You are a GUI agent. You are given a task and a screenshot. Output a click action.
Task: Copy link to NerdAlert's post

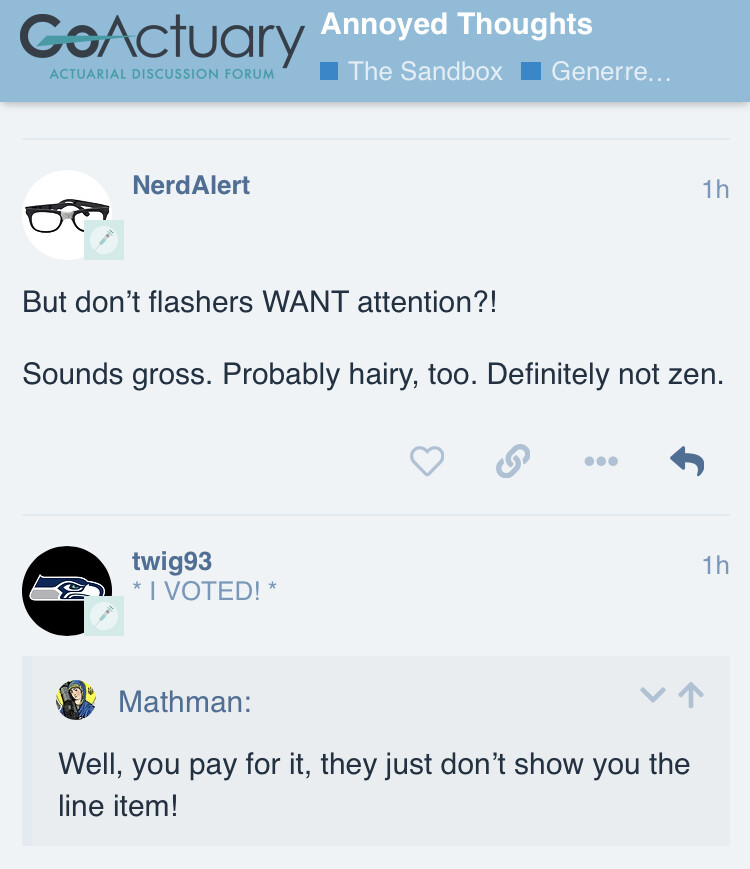point(512,461)
